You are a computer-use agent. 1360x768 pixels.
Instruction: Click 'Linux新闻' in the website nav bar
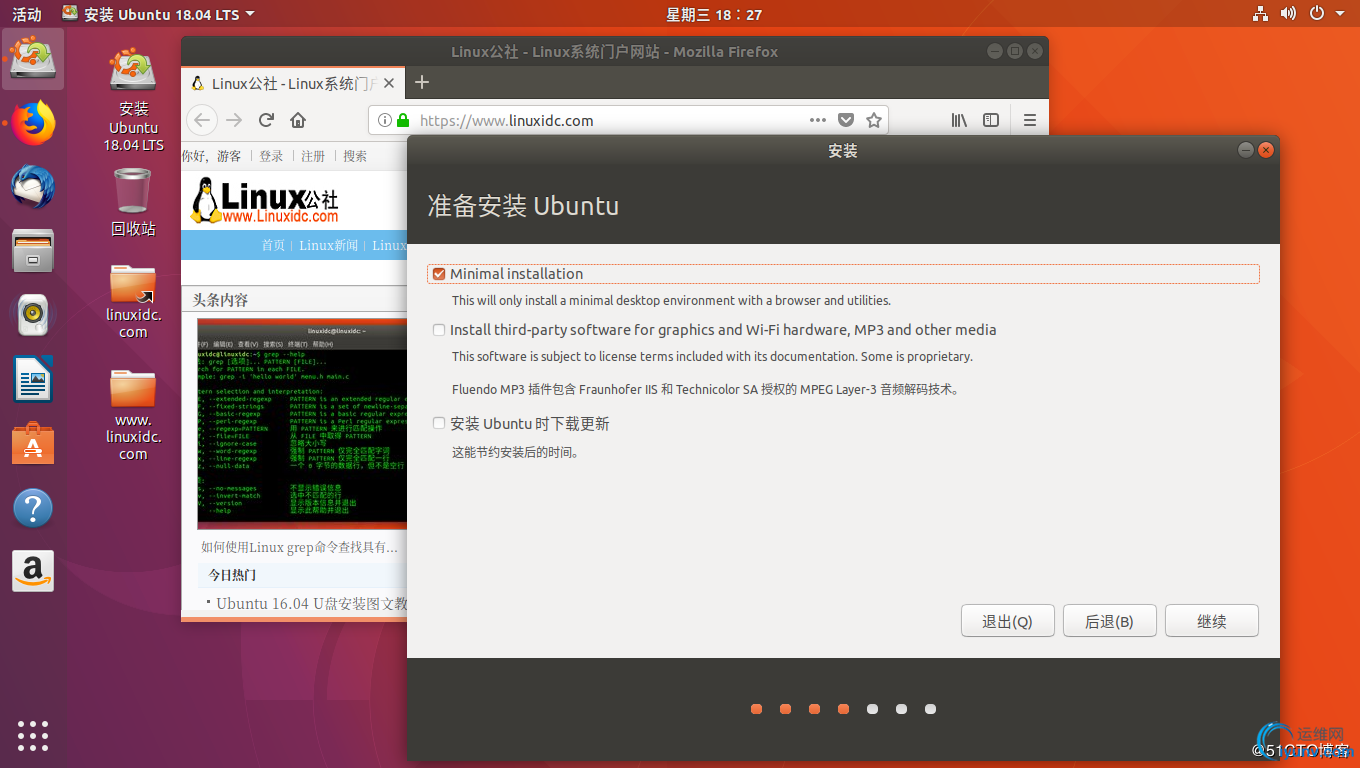[x=328, y=245]
